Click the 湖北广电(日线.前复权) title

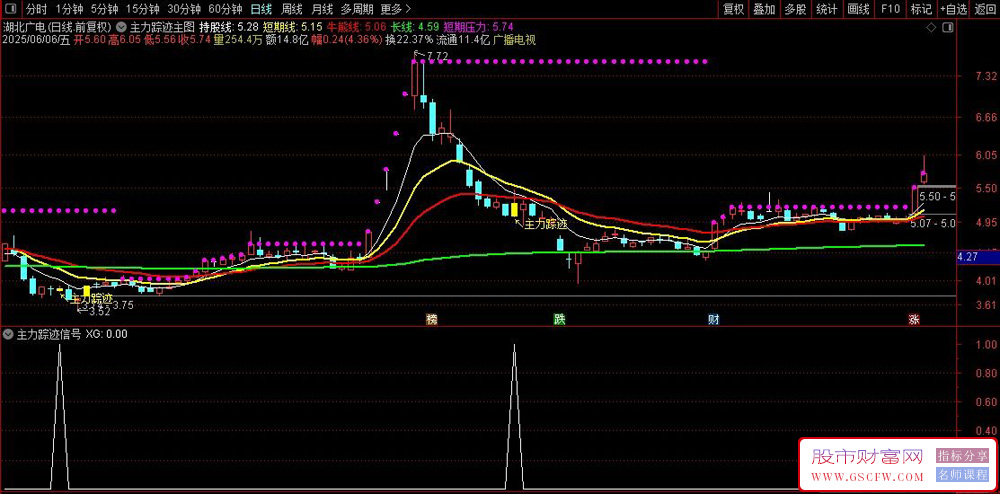coord(58,27)
